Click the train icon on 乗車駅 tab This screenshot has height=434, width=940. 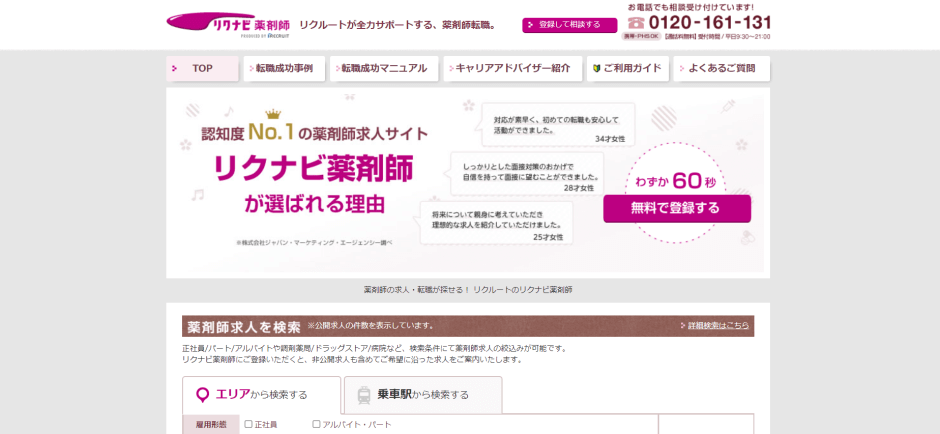(364, 395)
